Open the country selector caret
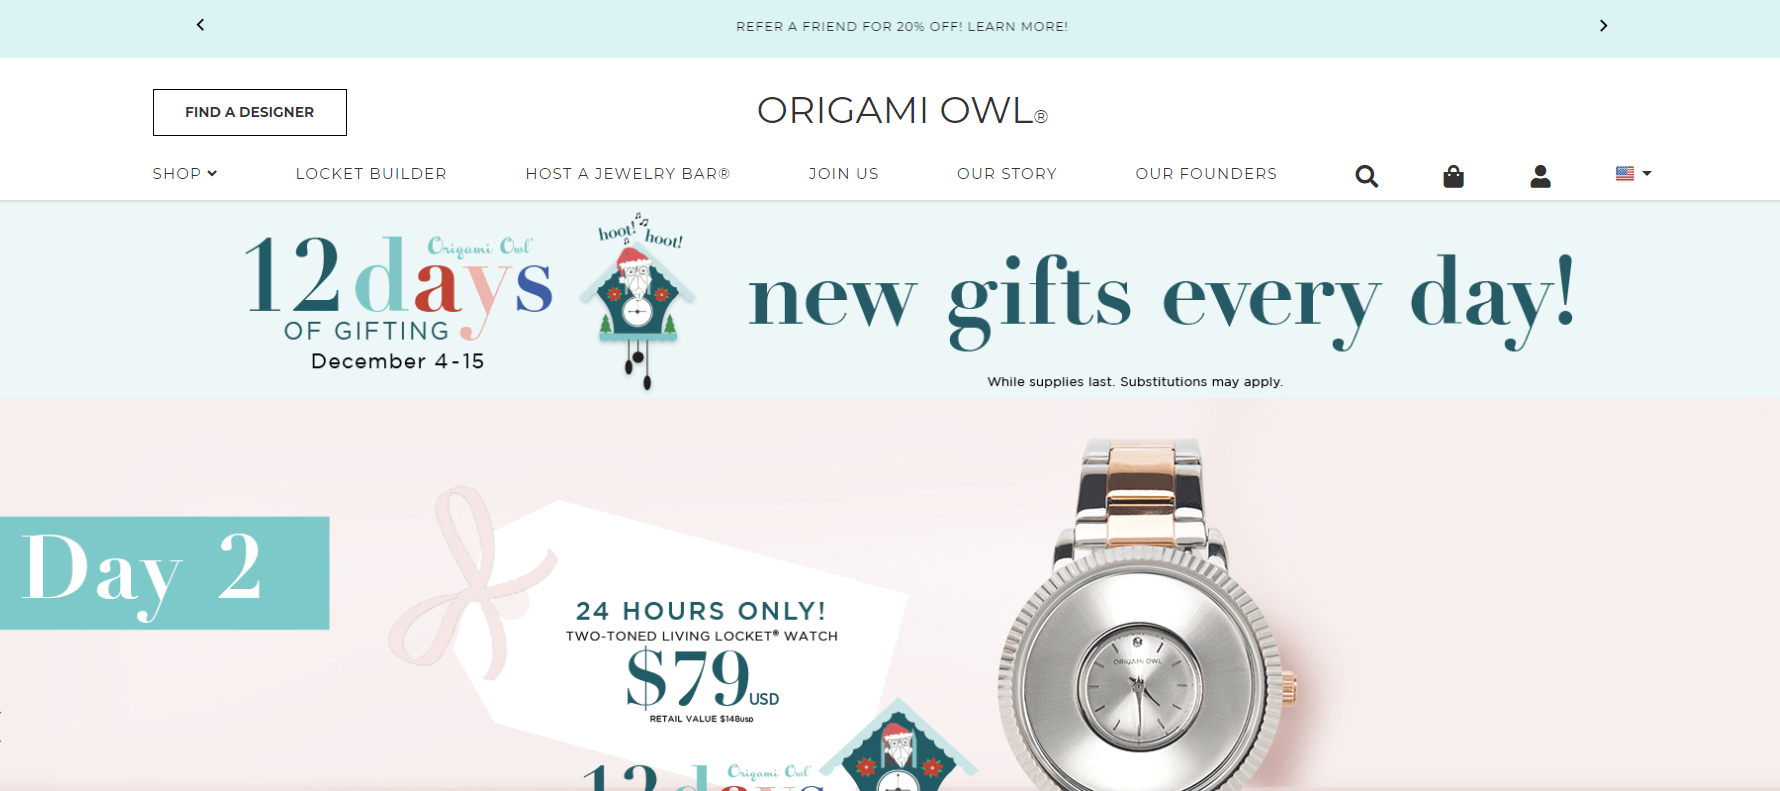The width and height of the screenshot is (1780, 791). [x=1647, y=173]
